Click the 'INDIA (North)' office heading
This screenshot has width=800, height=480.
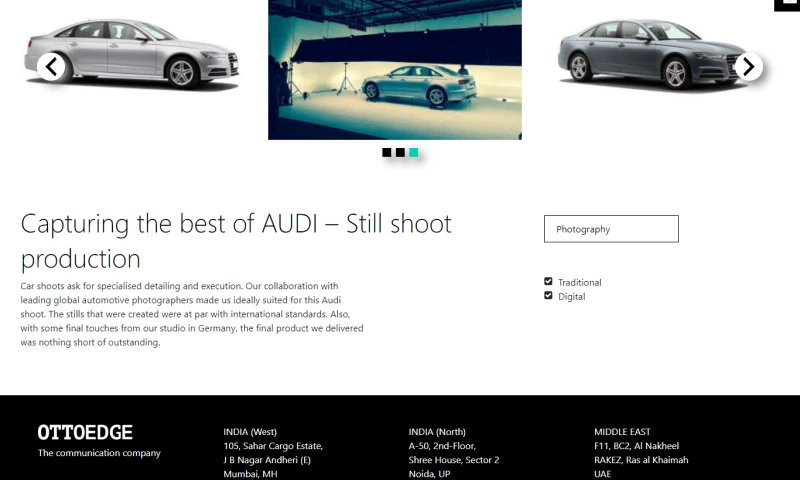pyautogui.click(x=437, y=432)
